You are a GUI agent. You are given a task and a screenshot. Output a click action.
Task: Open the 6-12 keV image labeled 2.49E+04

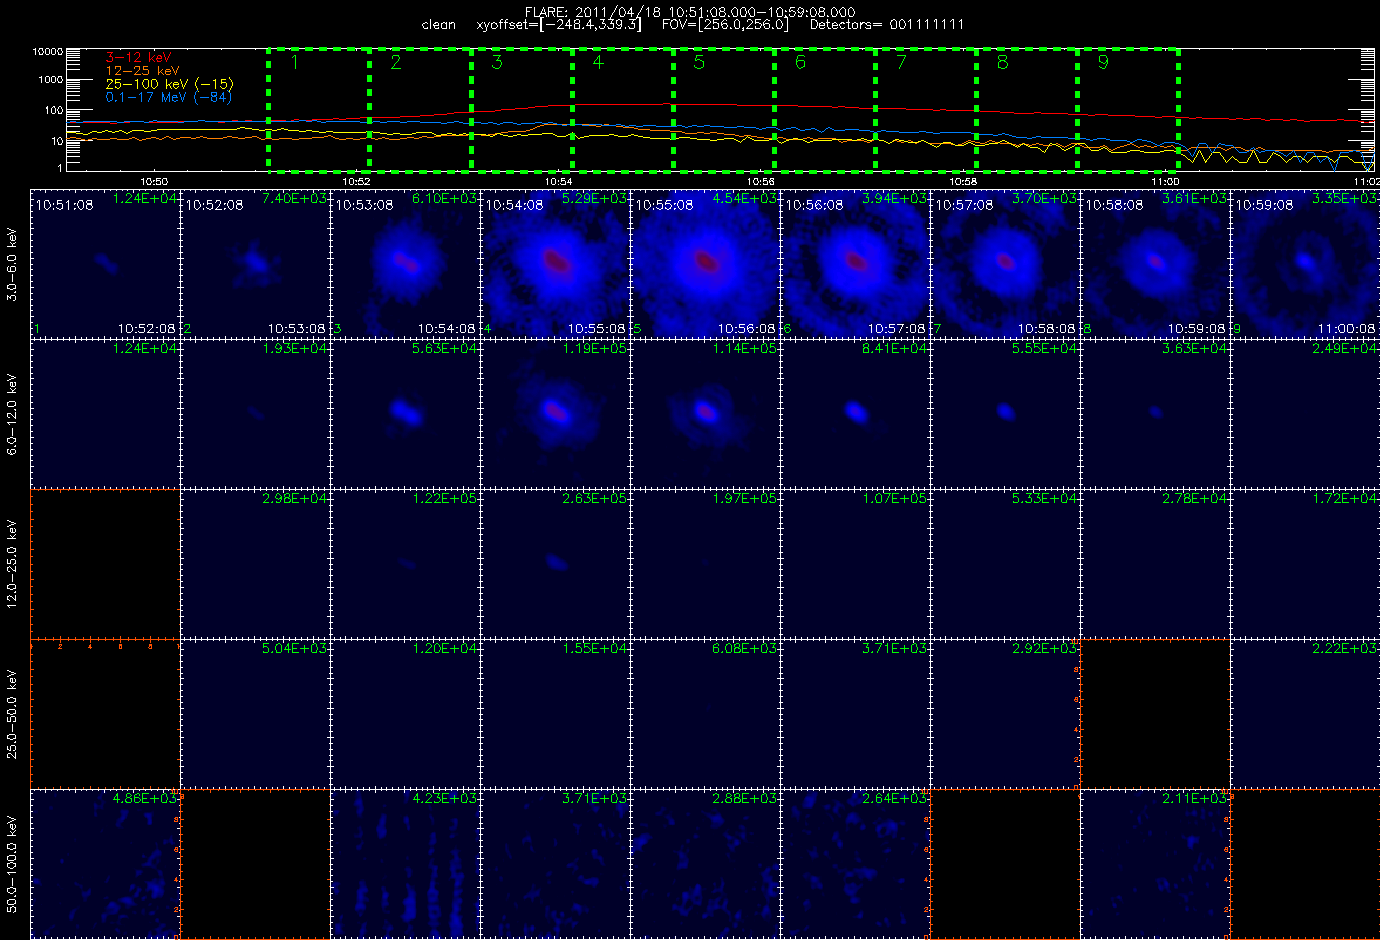tap(1306, 413)
